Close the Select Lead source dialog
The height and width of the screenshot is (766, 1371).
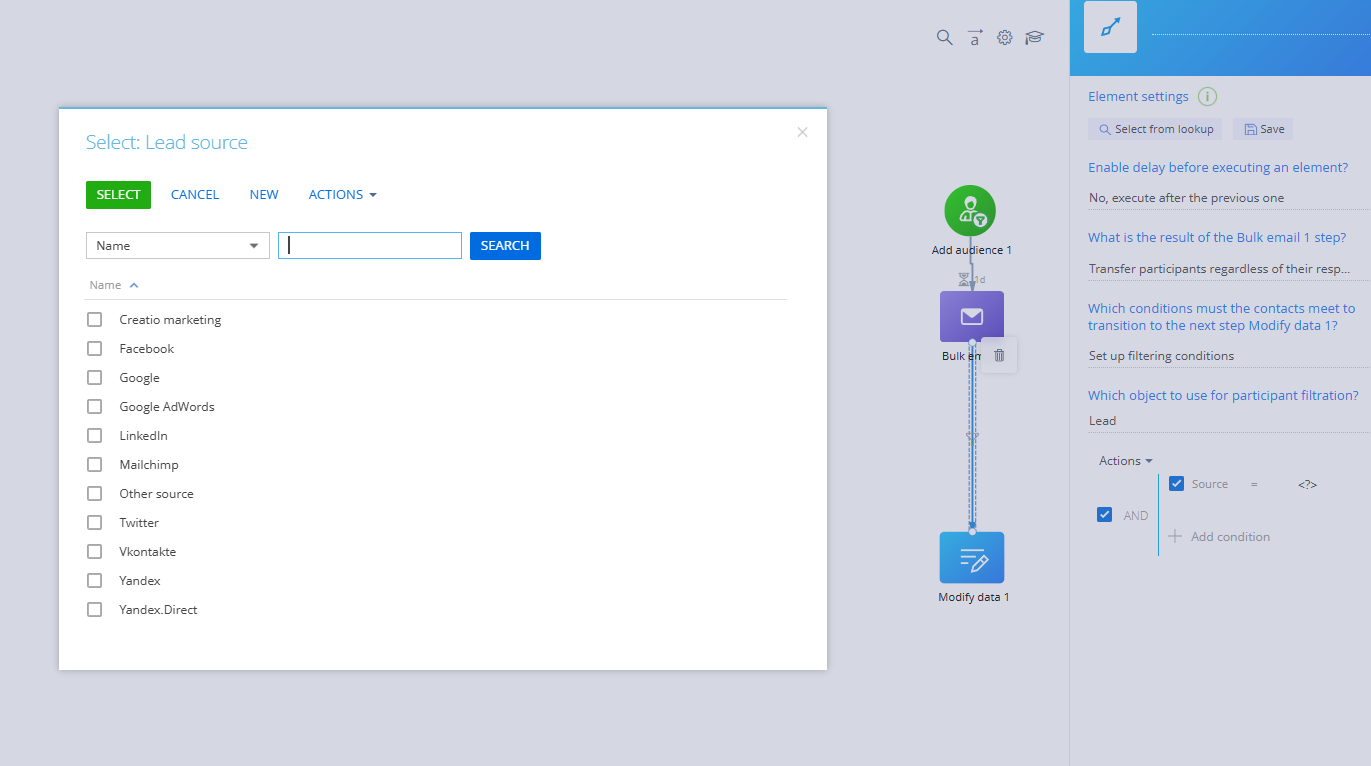click(x=802, y=132)
